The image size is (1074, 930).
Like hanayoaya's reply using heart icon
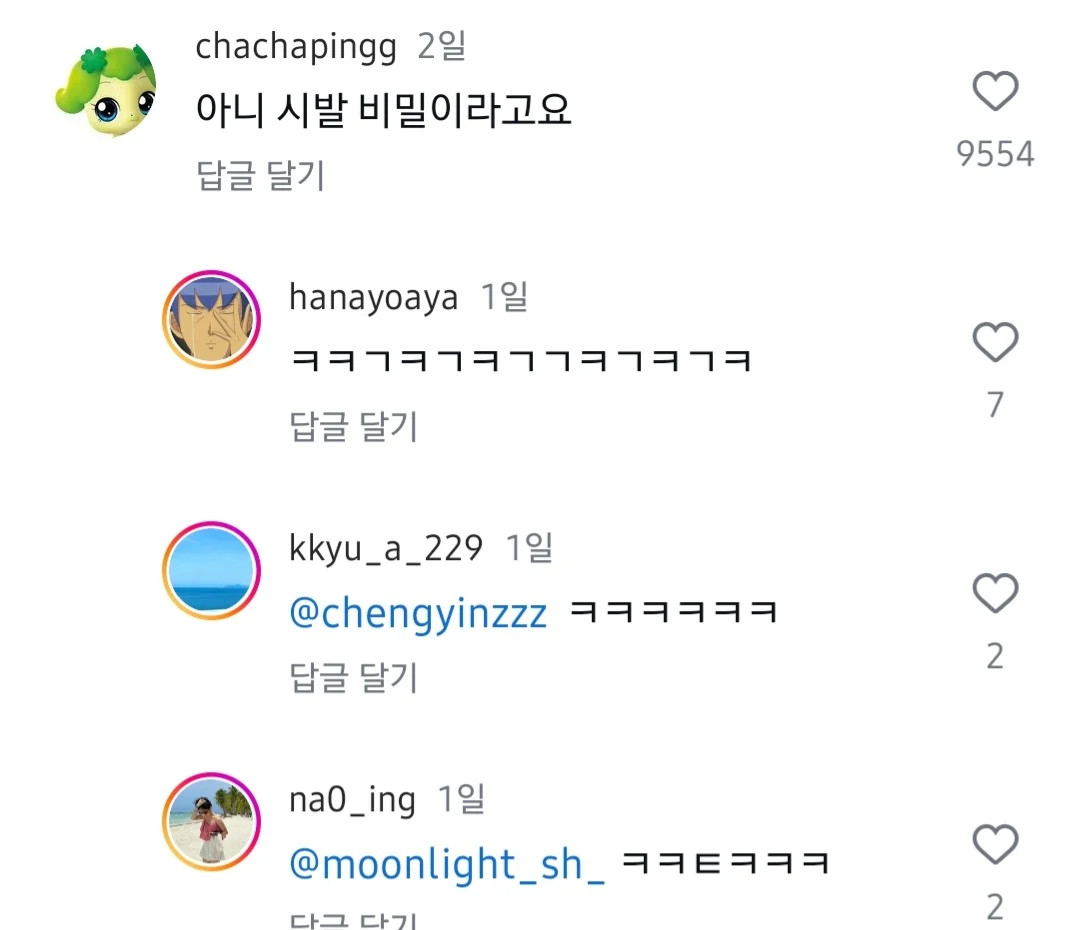coord(995,343)
